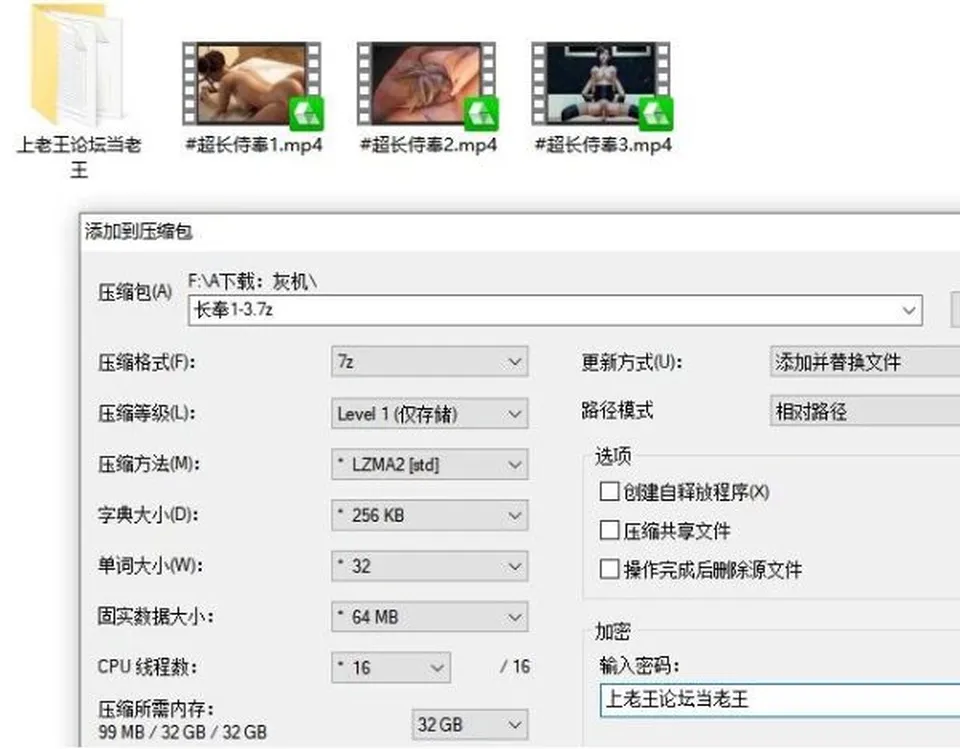Click the 添加到压缩包 dialog title

click(139, 232)
